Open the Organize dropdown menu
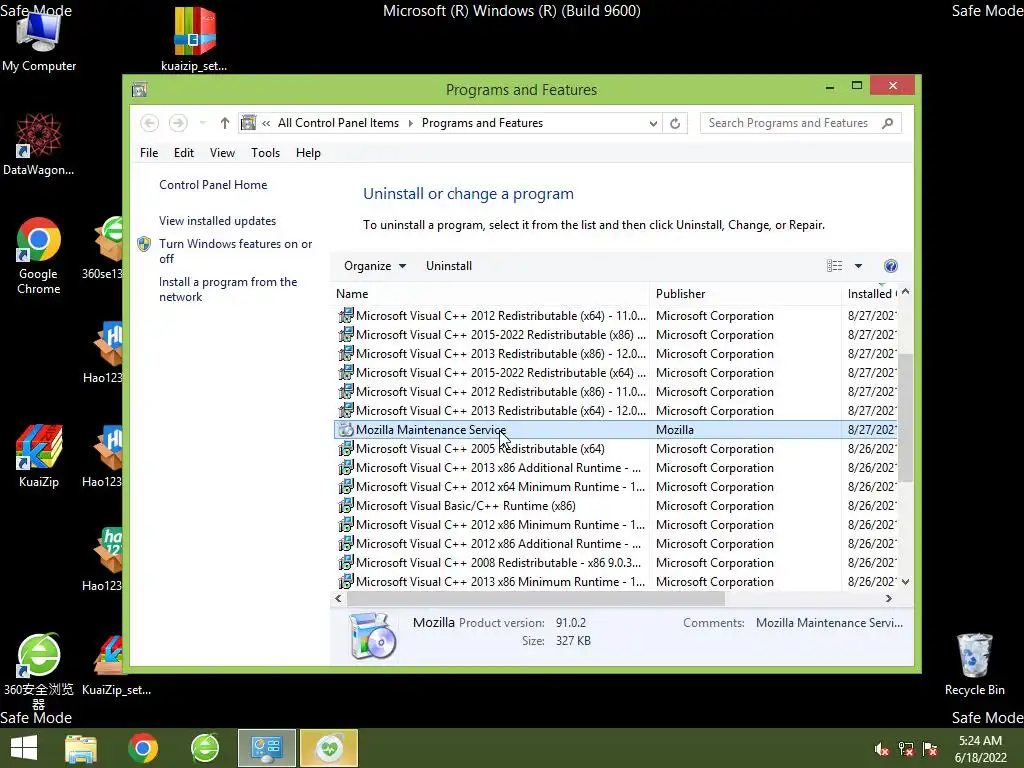The height and width of the screenshot is (768, 1024). click(375, 266)
